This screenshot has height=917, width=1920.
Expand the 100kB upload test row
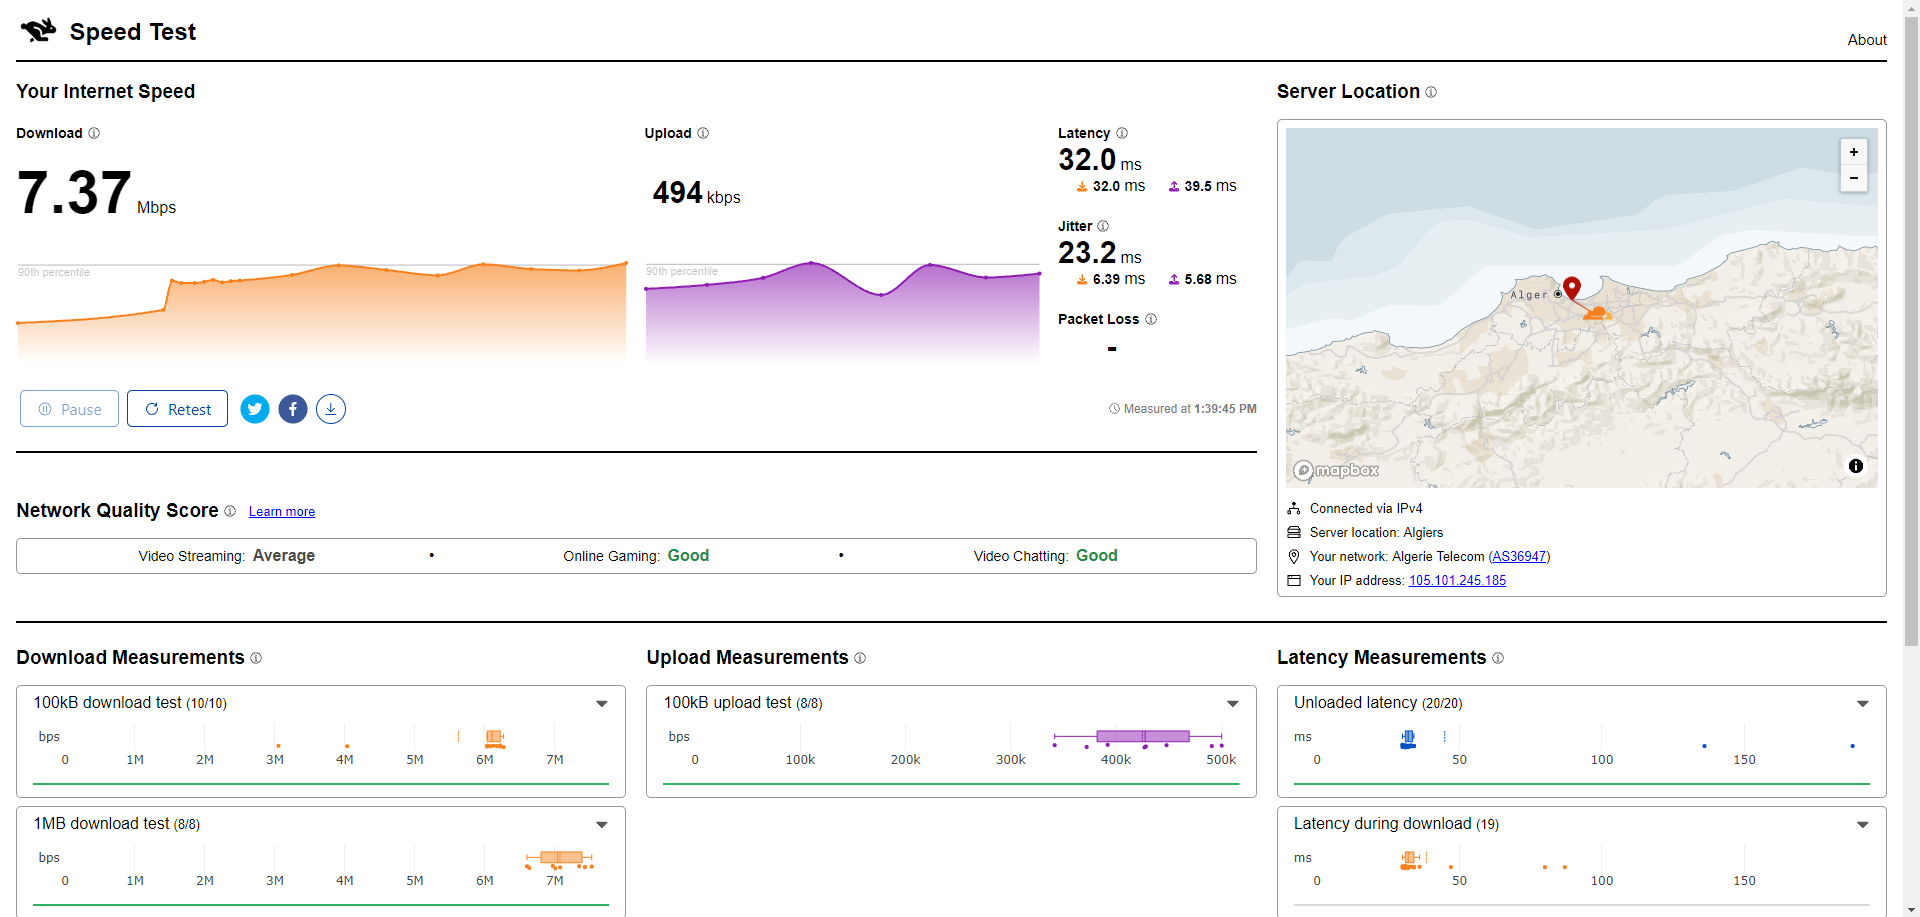click(x=1233, y=704)
